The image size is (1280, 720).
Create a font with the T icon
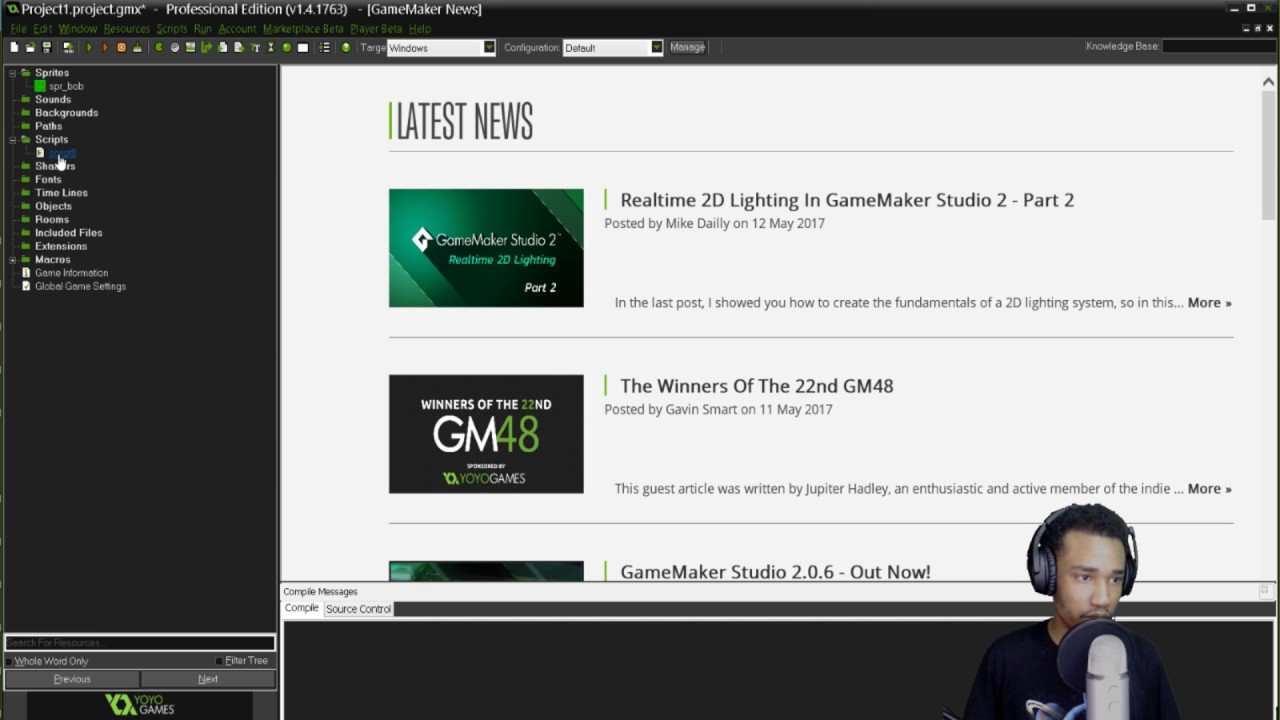point(255,47)
